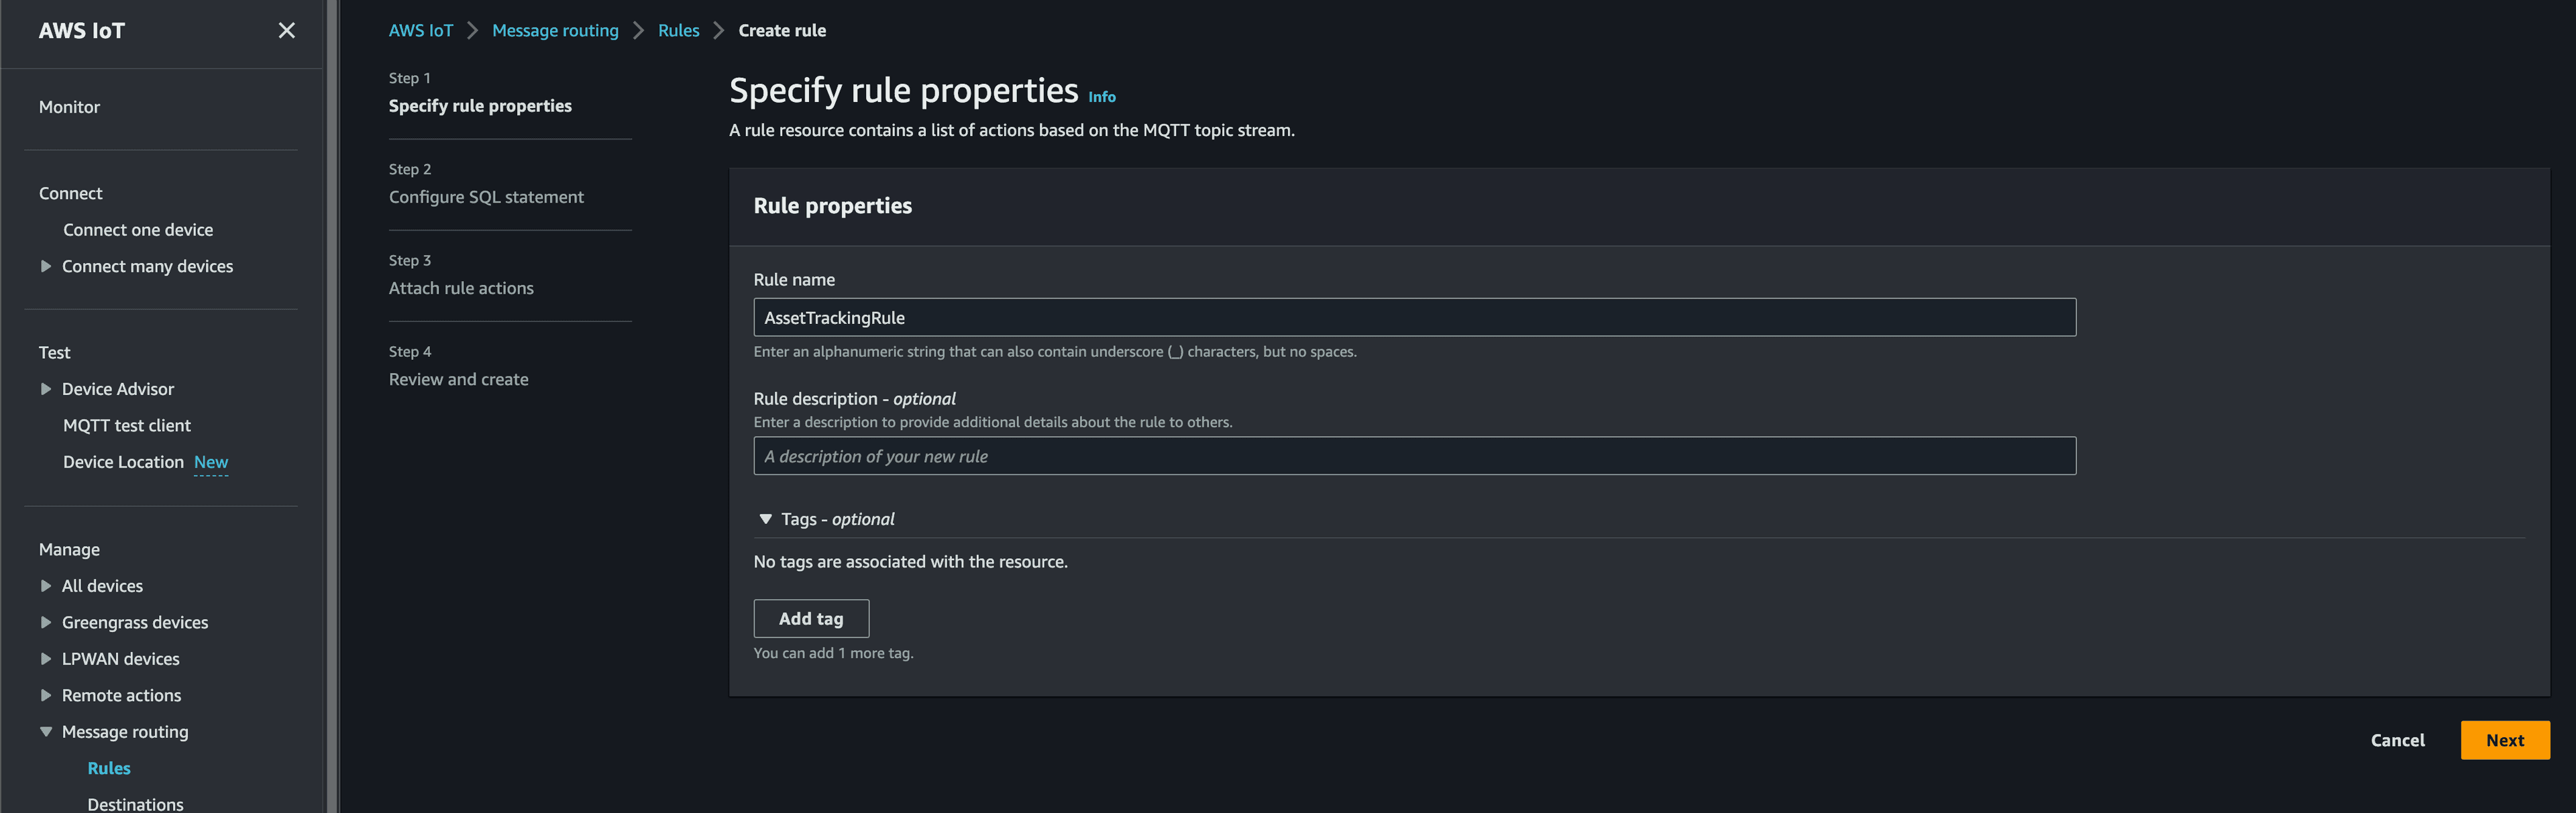The height and width of the screenshot is (813, 2576).
Task: Open Info link beside page title
Action: [1101, 97]
